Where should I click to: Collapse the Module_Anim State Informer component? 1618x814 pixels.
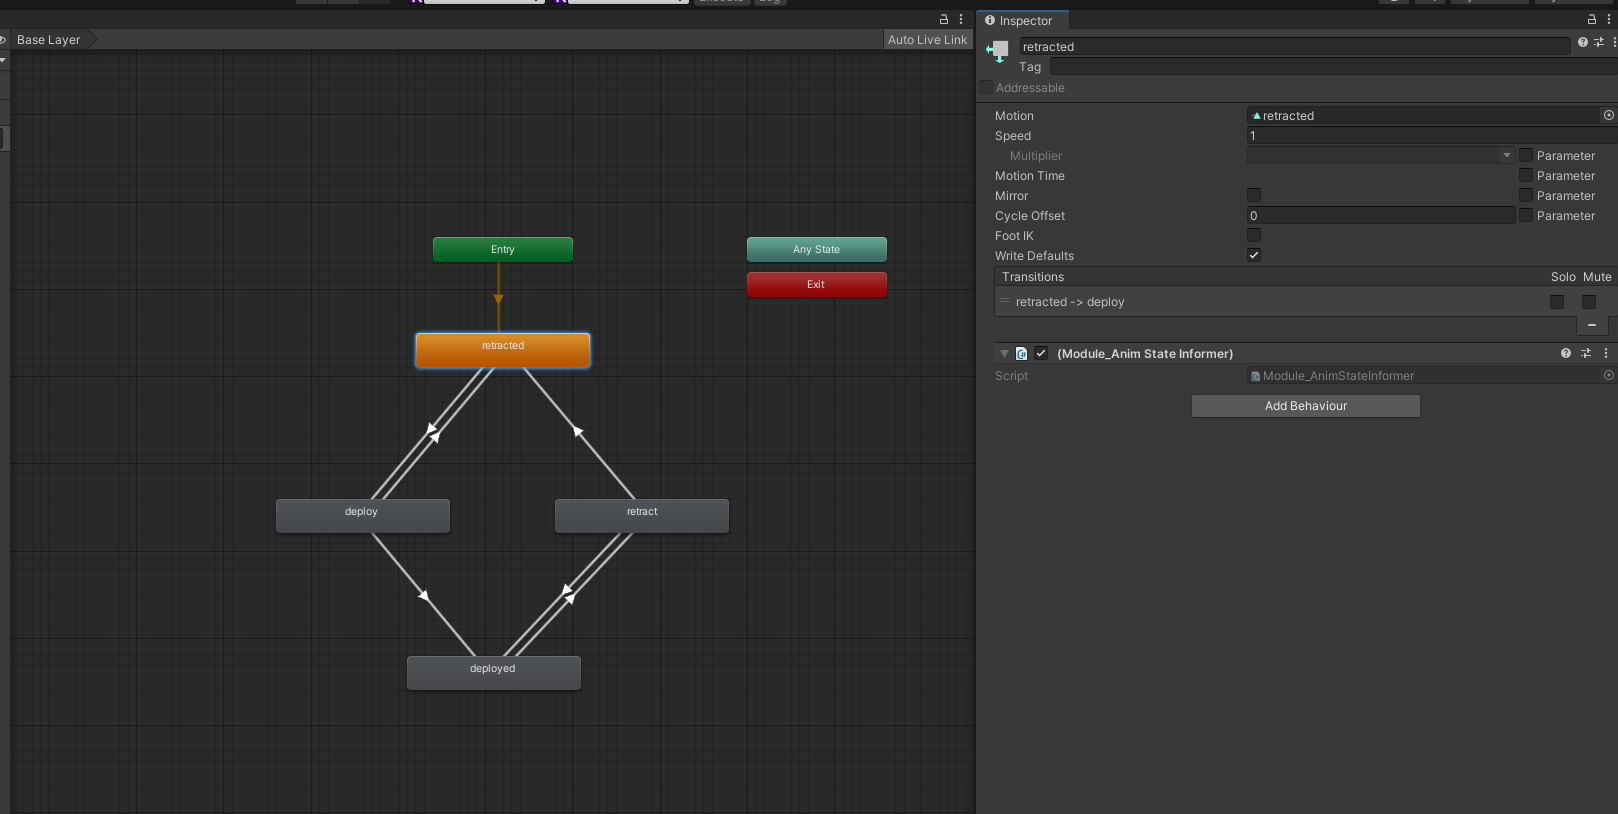click(x=1004, y=354)
